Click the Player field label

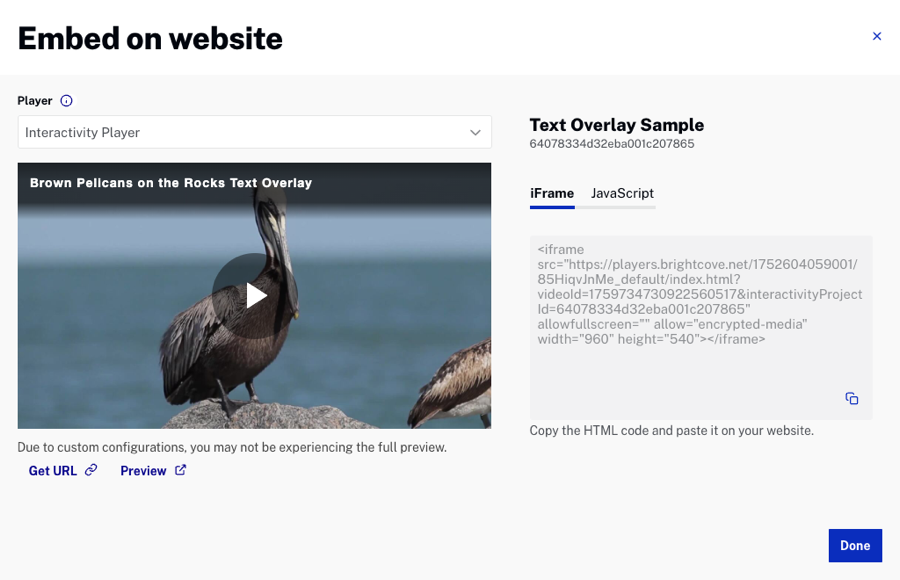click(35, 101)
